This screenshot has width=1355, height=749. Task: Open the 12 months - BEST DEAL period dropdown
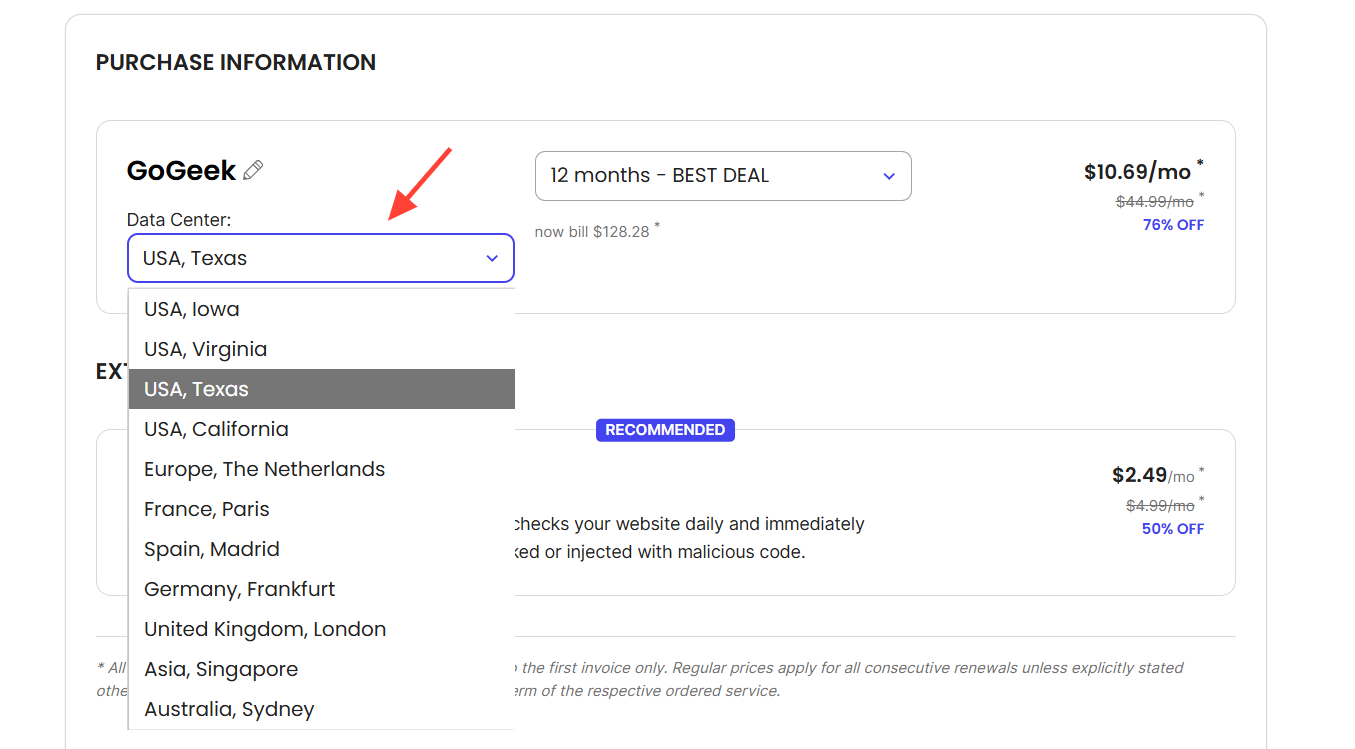click(x=723, y=176)
